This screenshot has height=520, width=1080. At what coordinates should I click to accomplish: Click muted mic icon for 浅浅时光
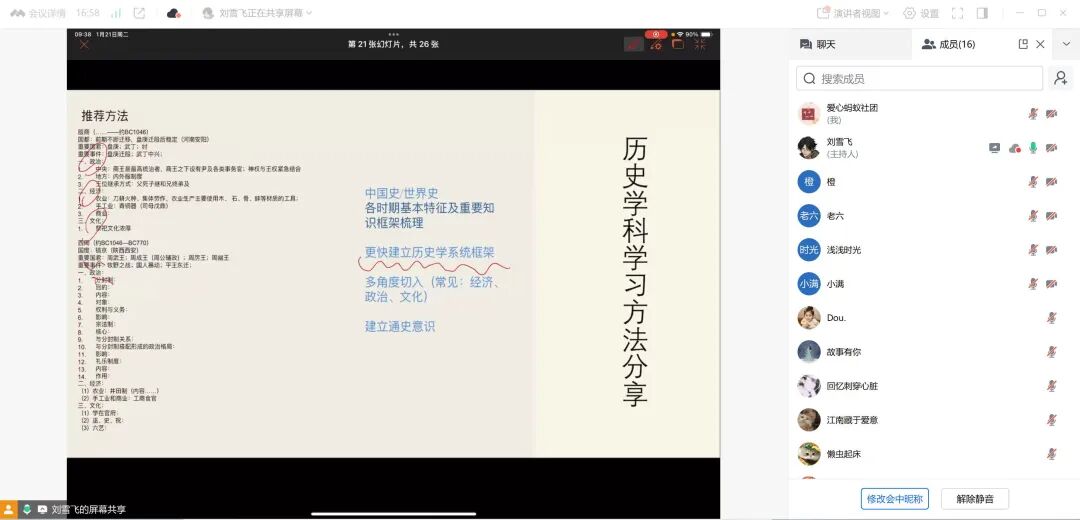tap(1033, 249)
